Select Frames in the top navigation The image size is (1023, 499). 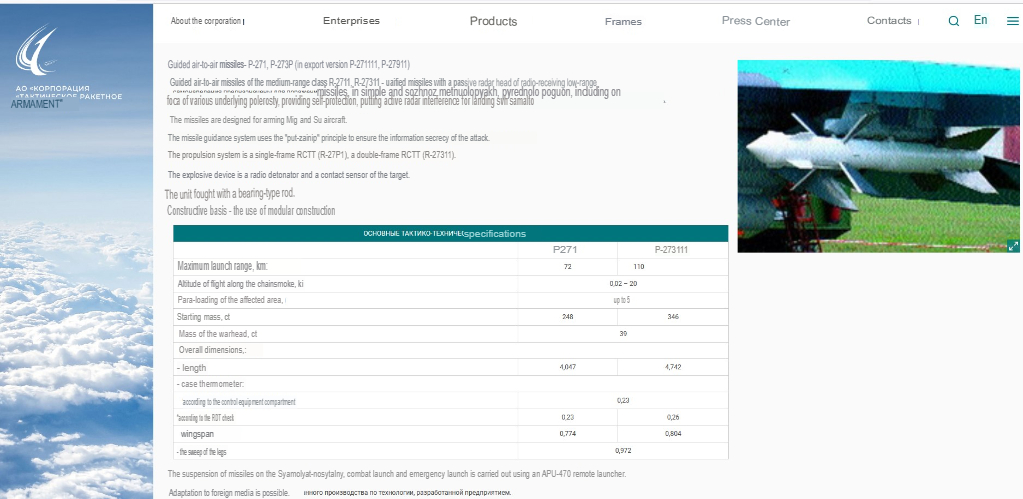pyautogui.click(x=623, y=21)
